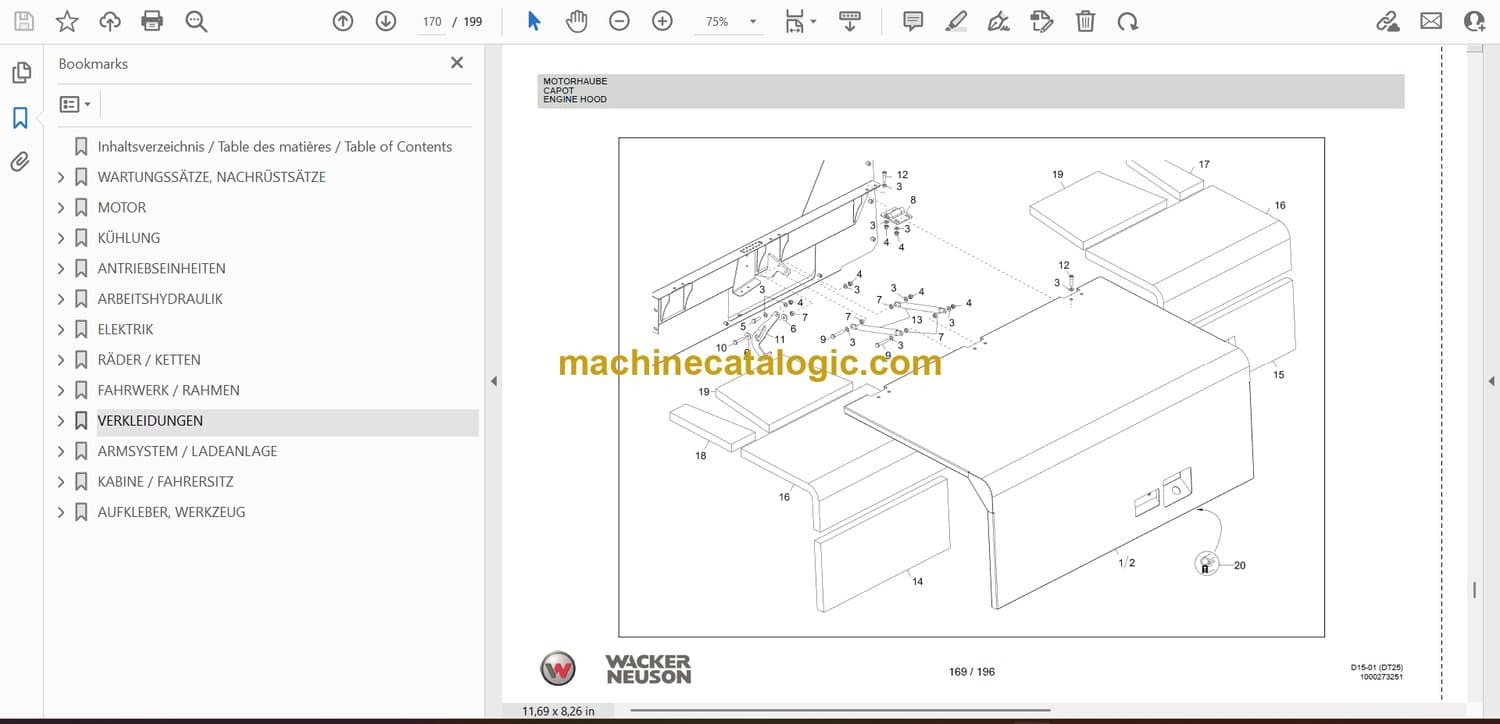This screenshot has width=1500, height=724.
Task: Click the Delete trash icon
Action: pos(1085,21)
